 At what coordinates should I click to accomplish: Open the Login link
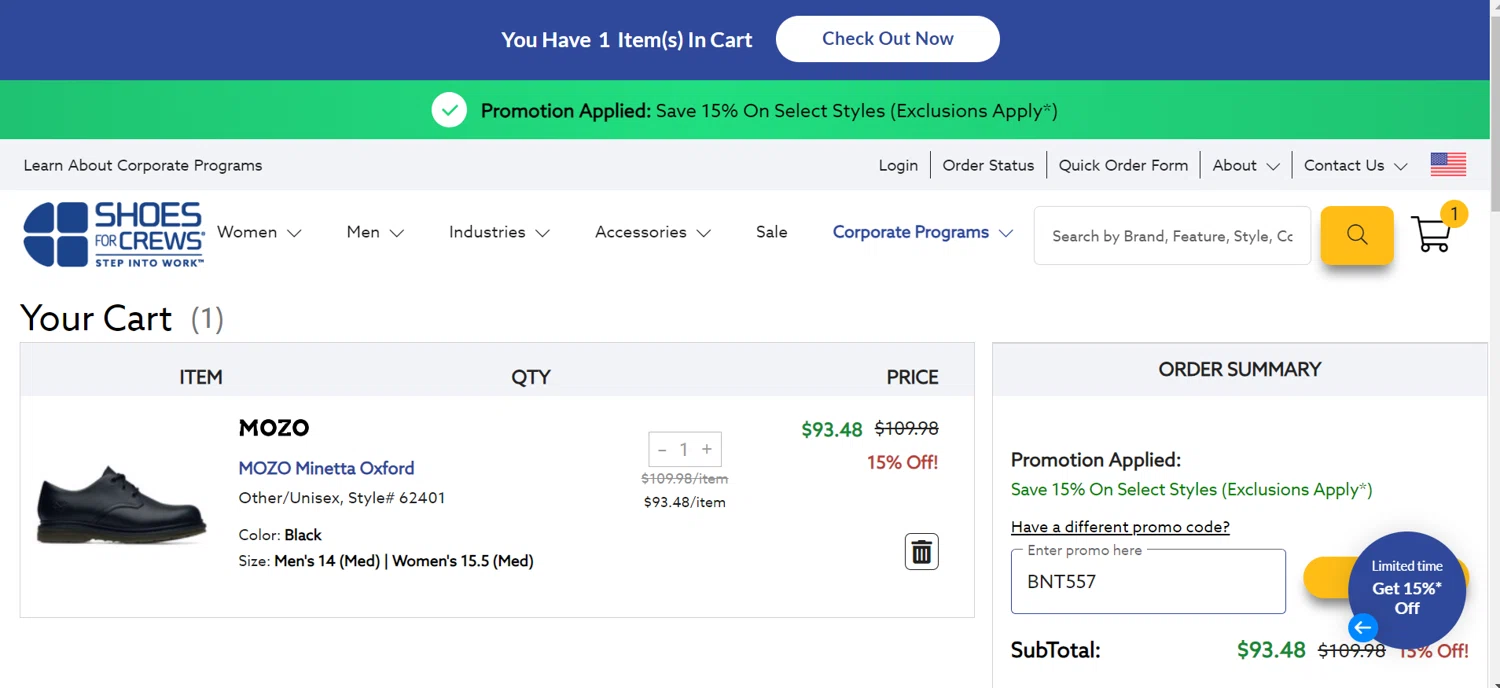click(x=898, y=165)
